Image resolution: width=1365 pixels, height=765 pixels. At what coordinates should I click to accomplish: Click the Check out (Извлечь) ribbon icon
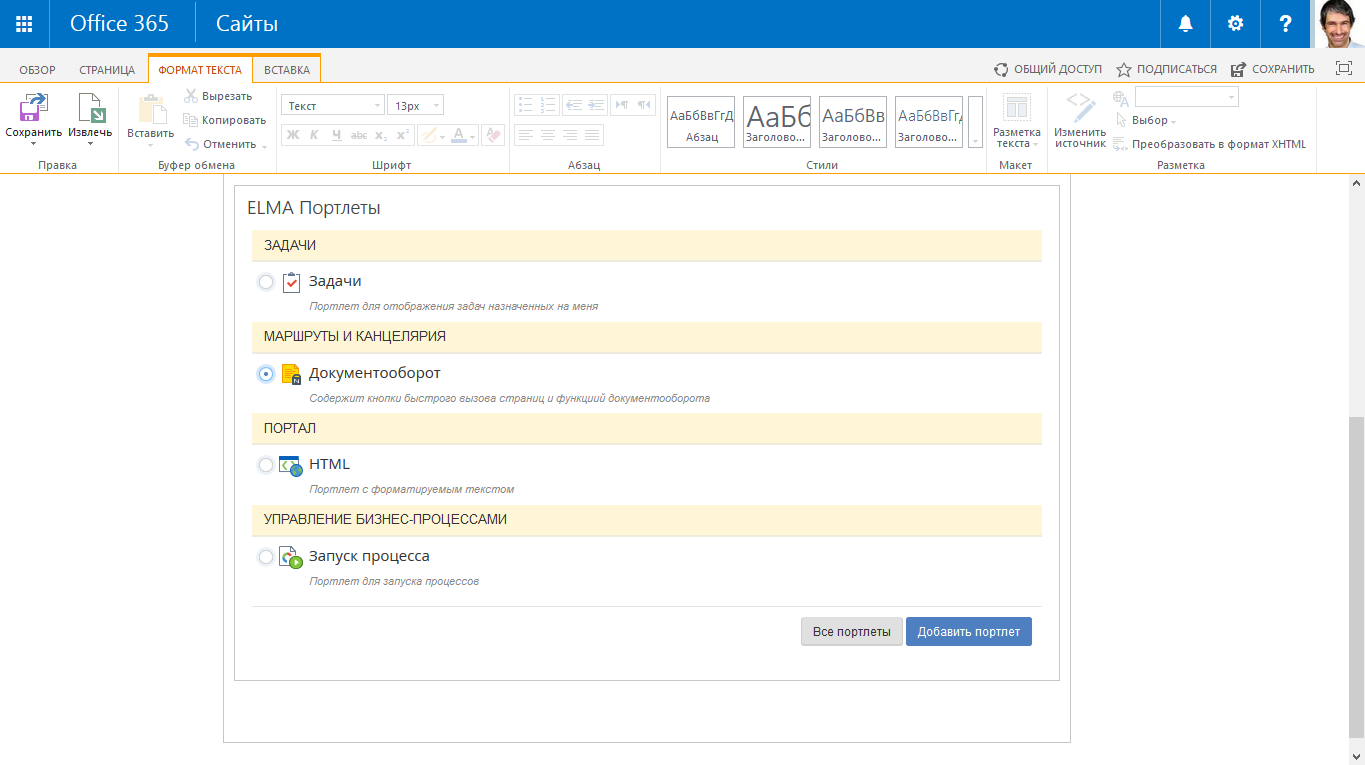click(90, 108)
